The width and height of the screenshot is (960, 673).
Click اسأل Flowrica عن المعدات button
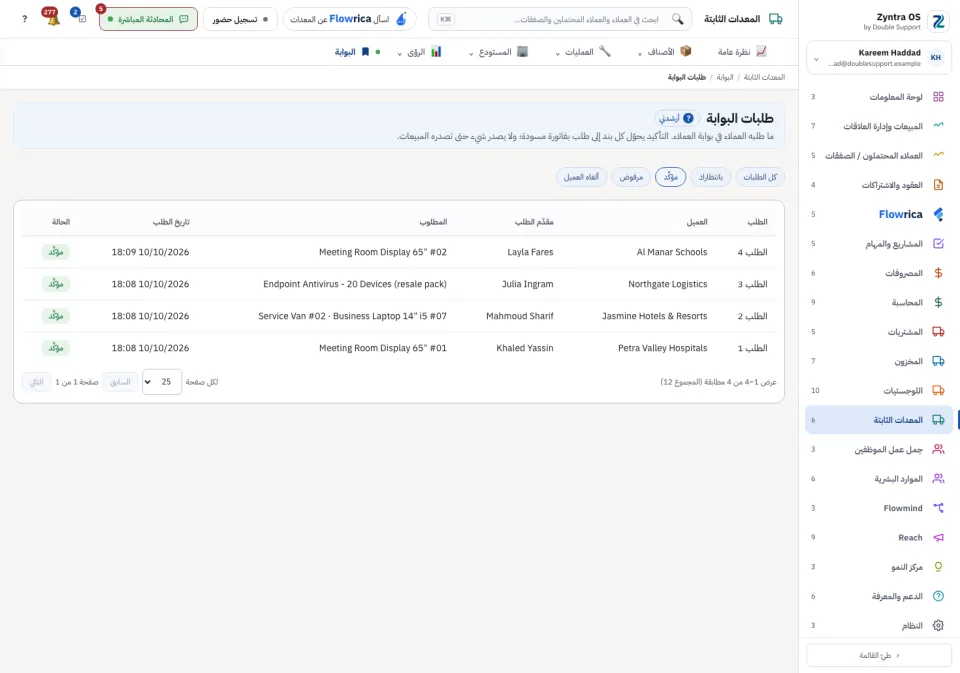tap(349, 19)
